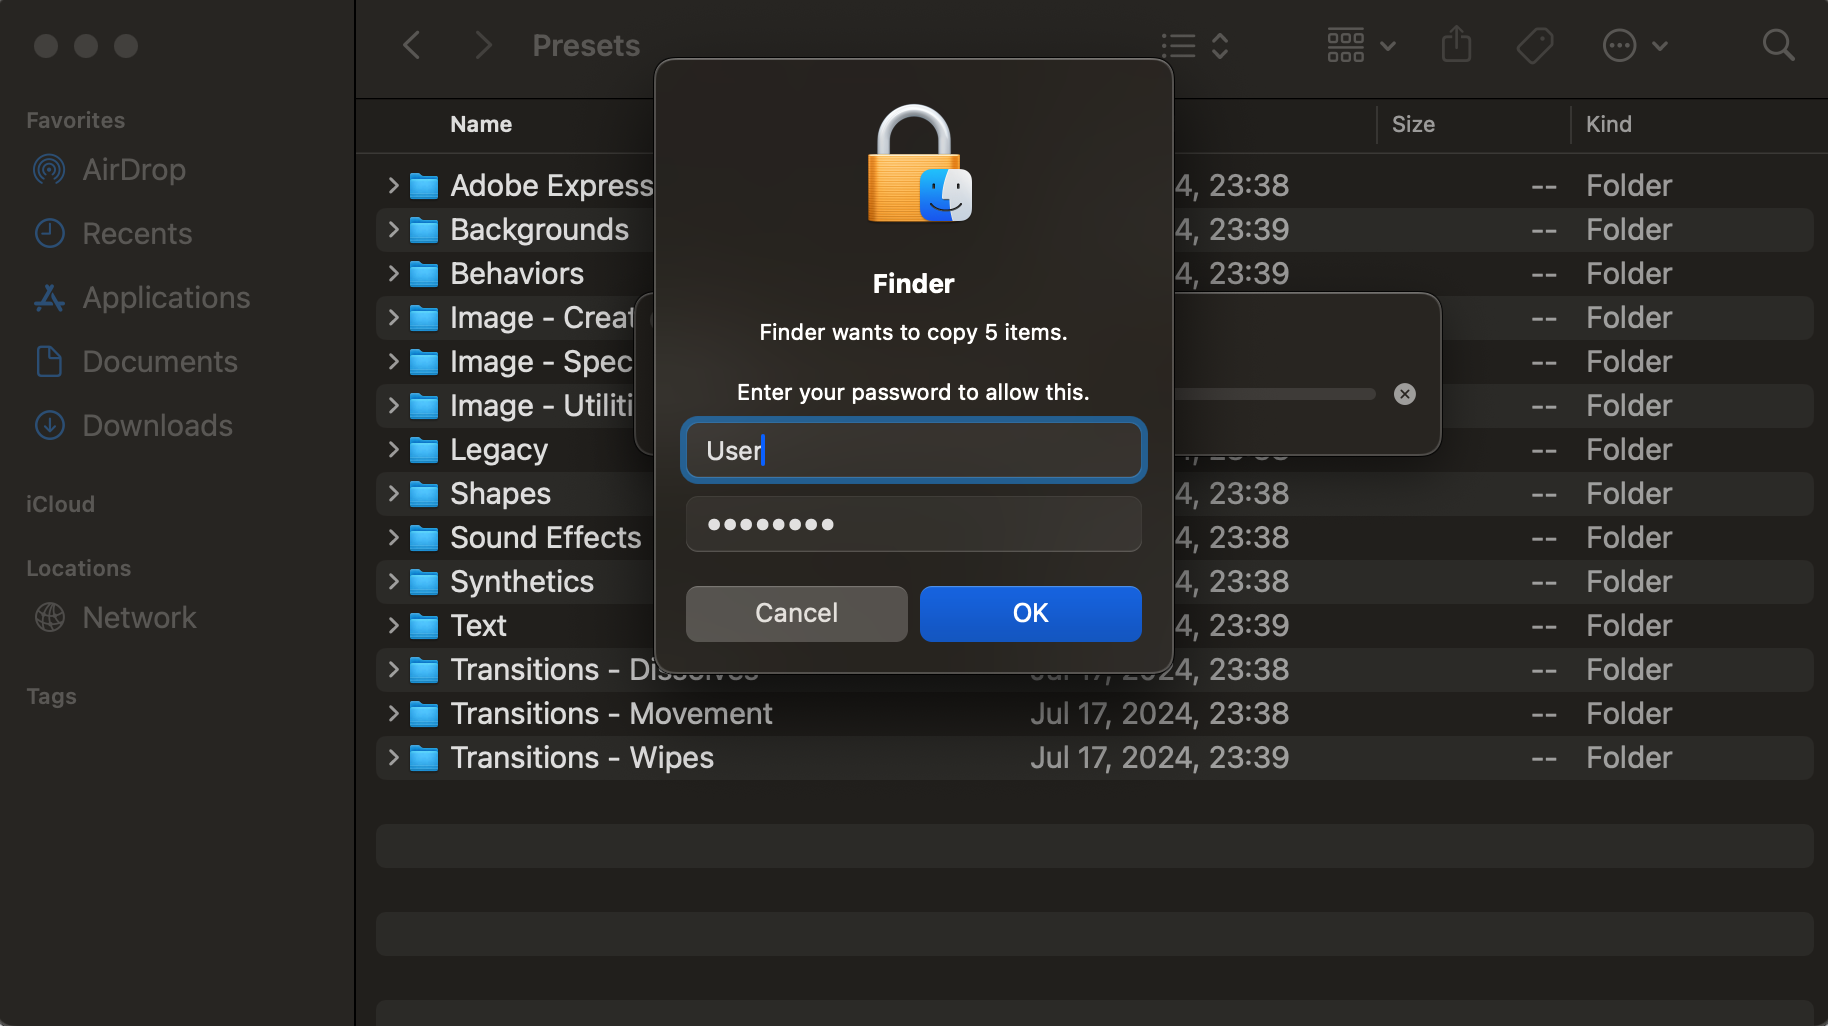Go back using the back arrow
Image resolution: width=1828 pixels, height=1026 pixels.
click(x=412, y=45)
